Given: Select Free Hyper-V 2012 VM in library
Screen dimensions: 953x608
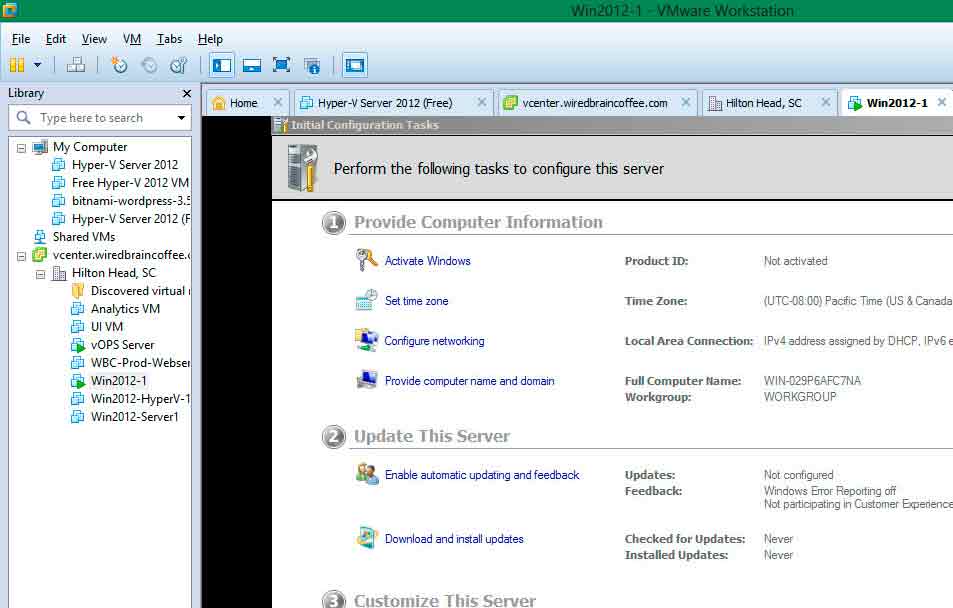Looking at the screenshot, I should pos(130,182).
